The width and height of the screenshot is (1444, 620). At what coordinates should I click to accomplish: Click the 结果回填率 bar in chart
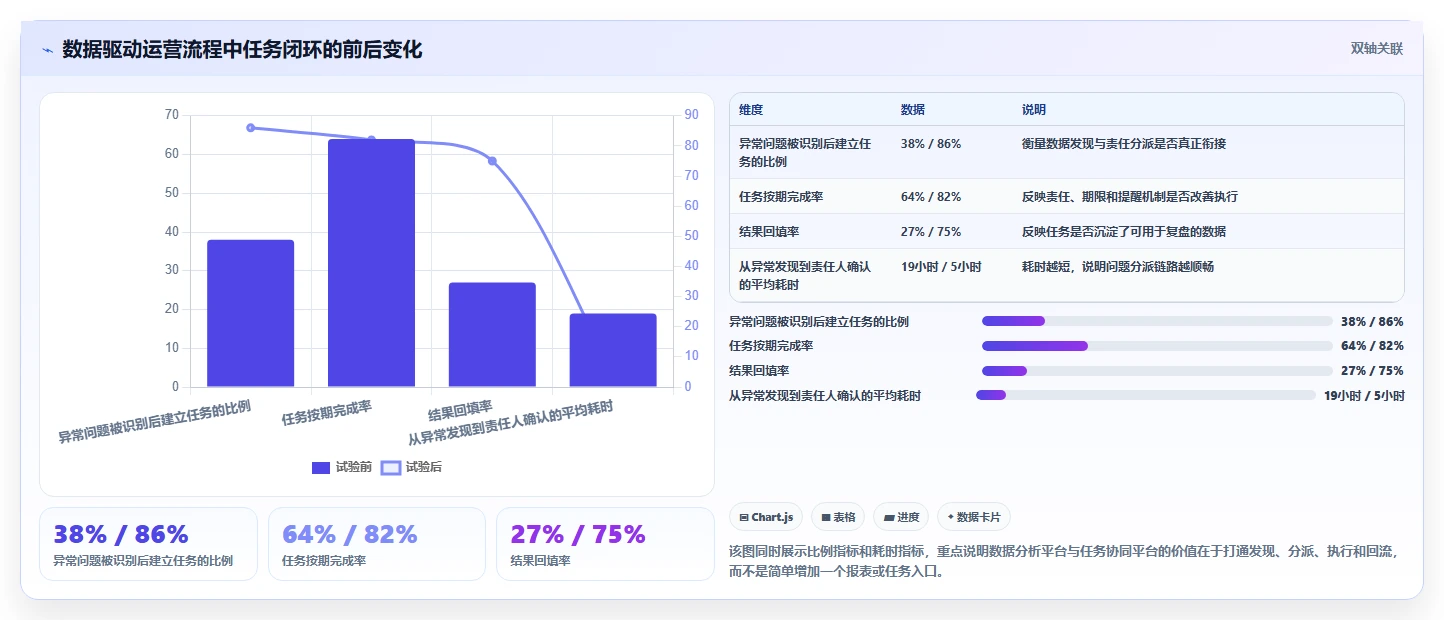click(492, 335)
